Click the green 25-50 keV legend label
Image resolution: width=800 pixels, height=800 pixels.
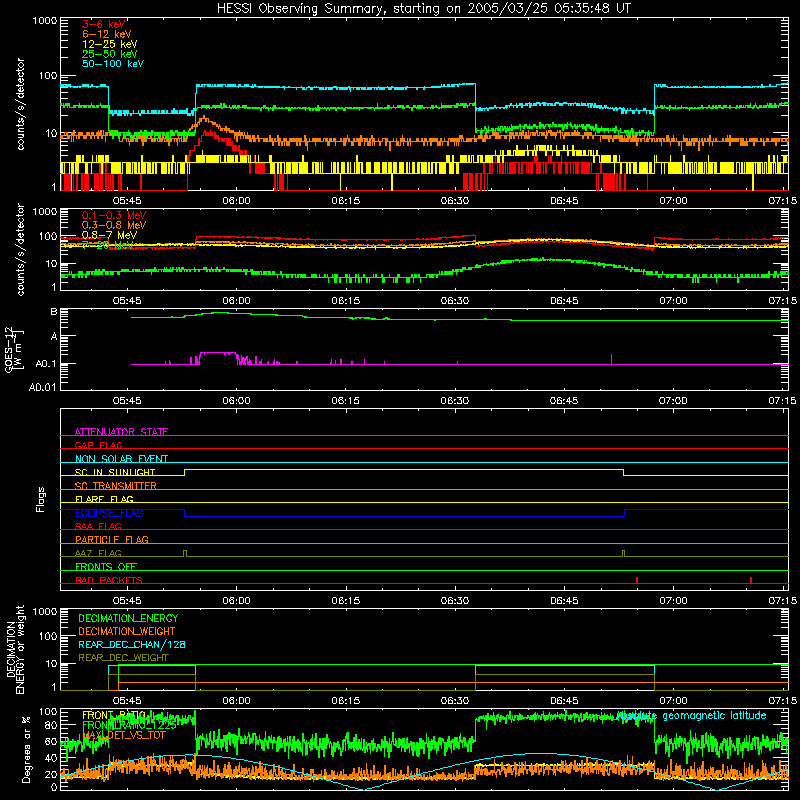click(109, 54)
